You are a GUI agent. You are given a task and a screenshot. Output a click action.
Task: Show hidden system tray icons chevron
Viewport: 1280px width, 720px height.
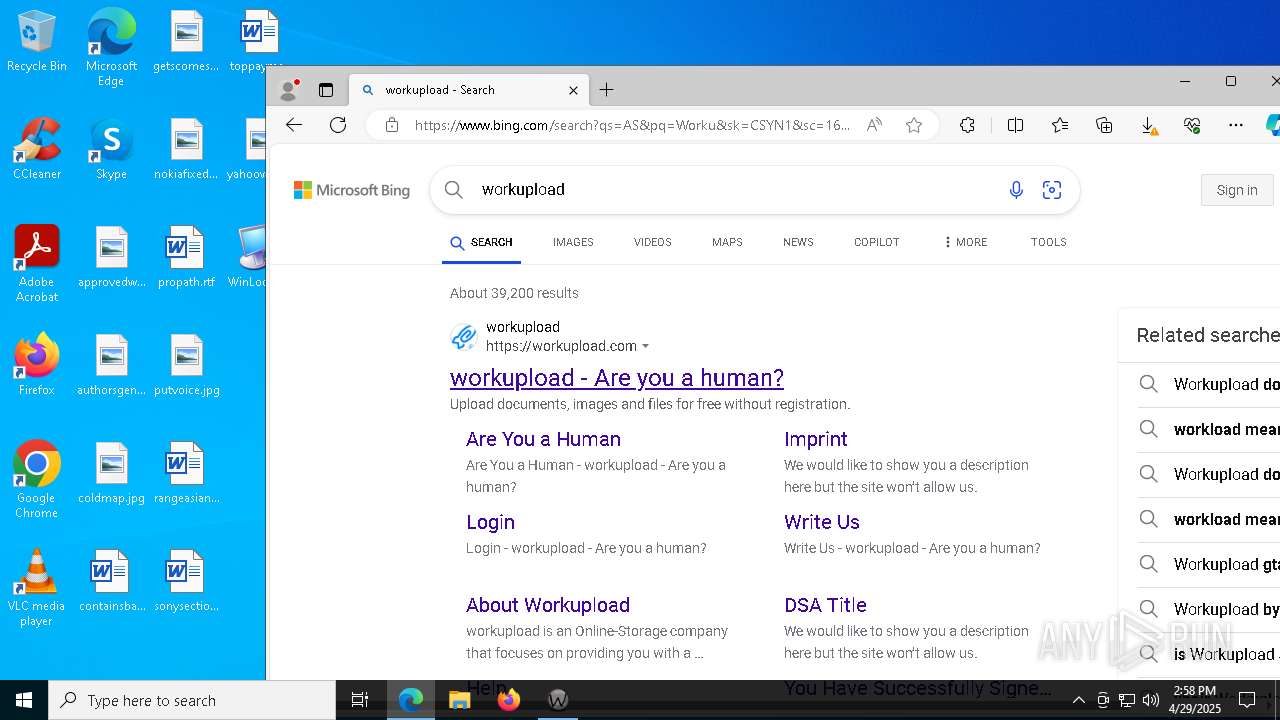pos(1078,700)
